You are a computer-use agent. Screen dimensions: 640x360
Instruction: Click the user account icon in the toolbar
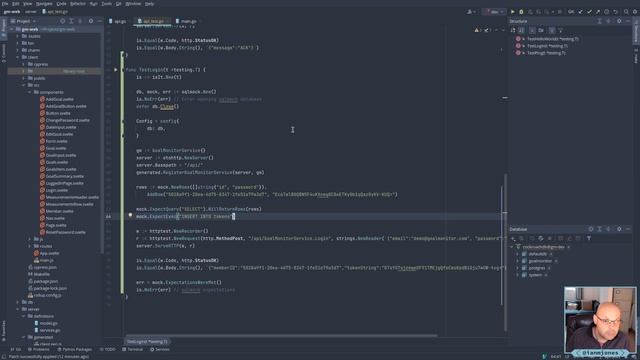tap(470, 12)
